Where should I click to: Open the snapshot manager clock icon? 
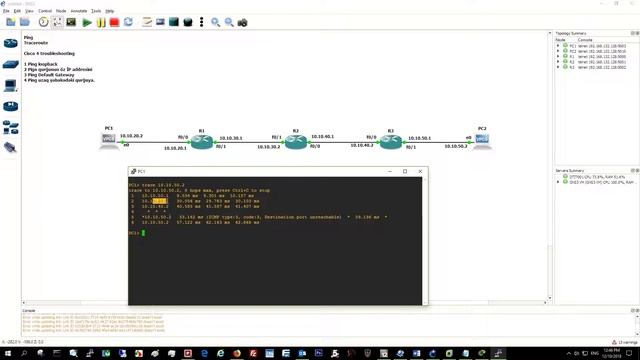[x=43, y=22]
